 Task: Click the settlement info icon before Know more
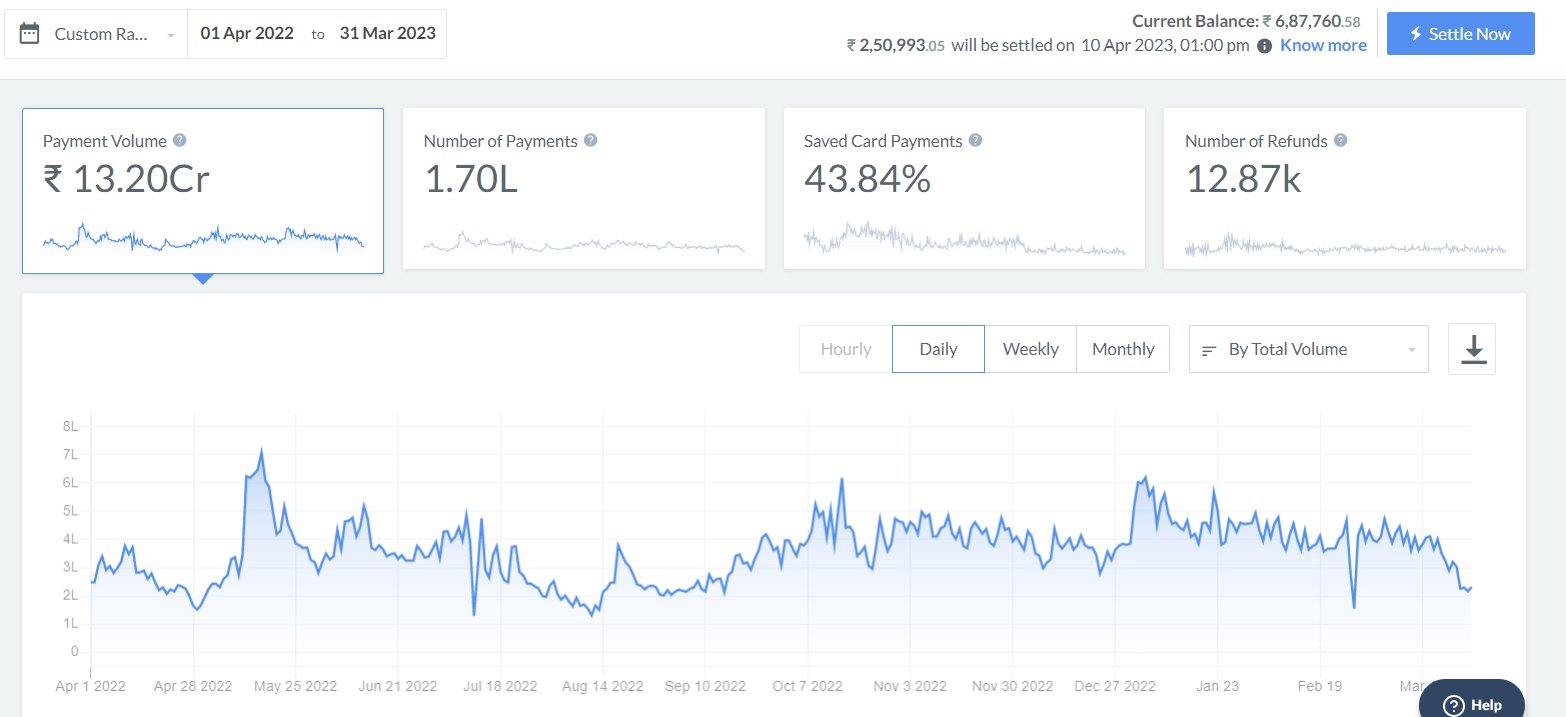pyautogui.click(x=1265, y=46)
